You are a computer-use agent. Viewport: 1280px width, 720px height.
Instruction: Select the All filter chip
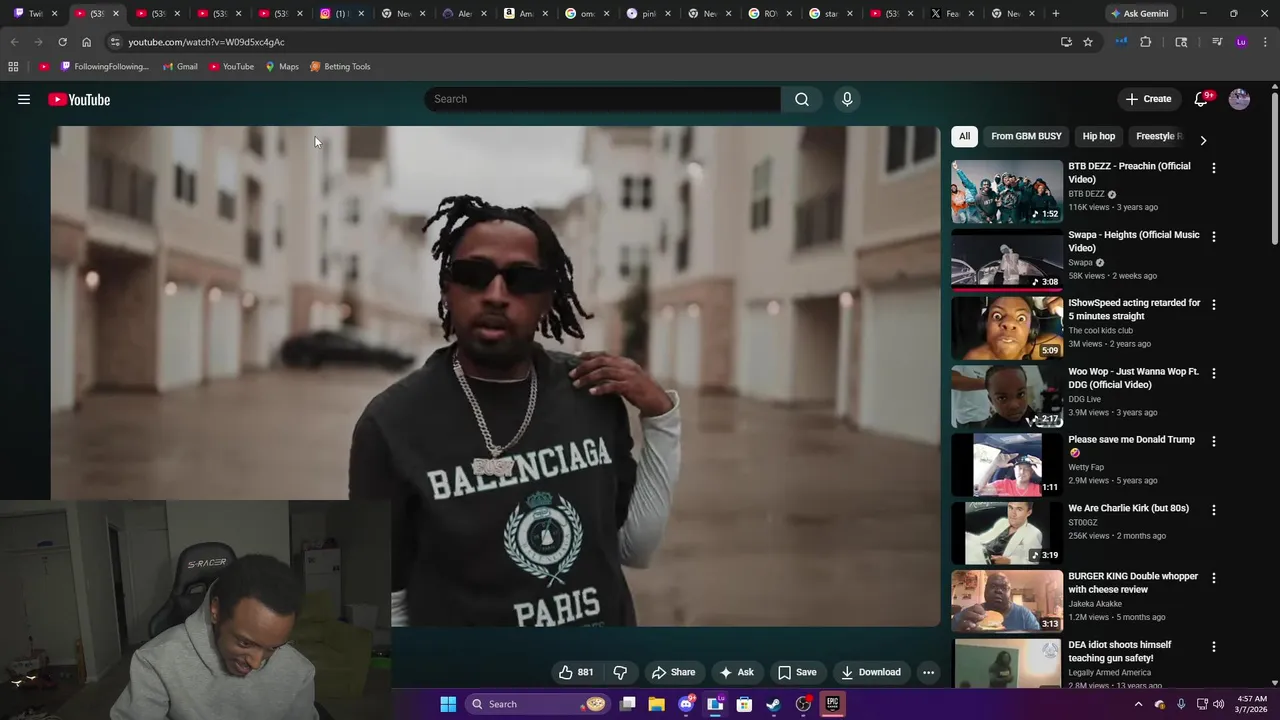pos(964,136)
